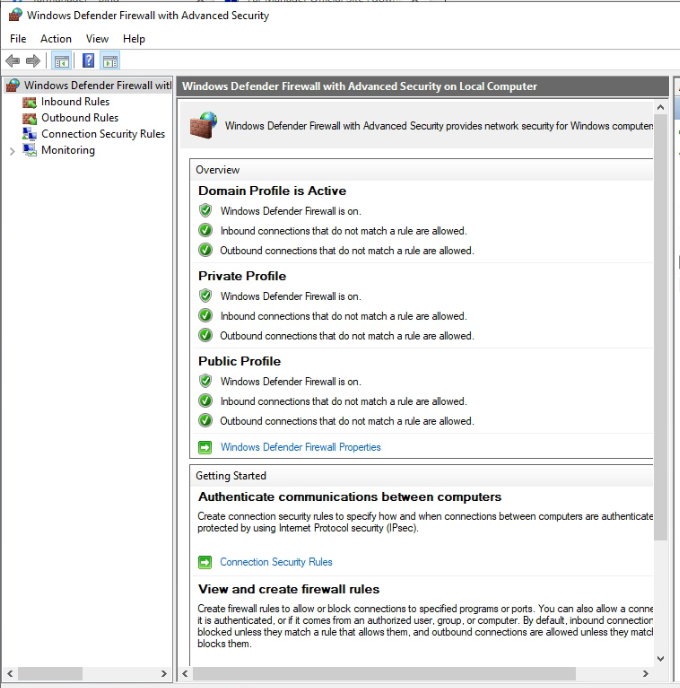Click the firewall app icon in title bar
680x688 pixels.
tap(15, 15)
